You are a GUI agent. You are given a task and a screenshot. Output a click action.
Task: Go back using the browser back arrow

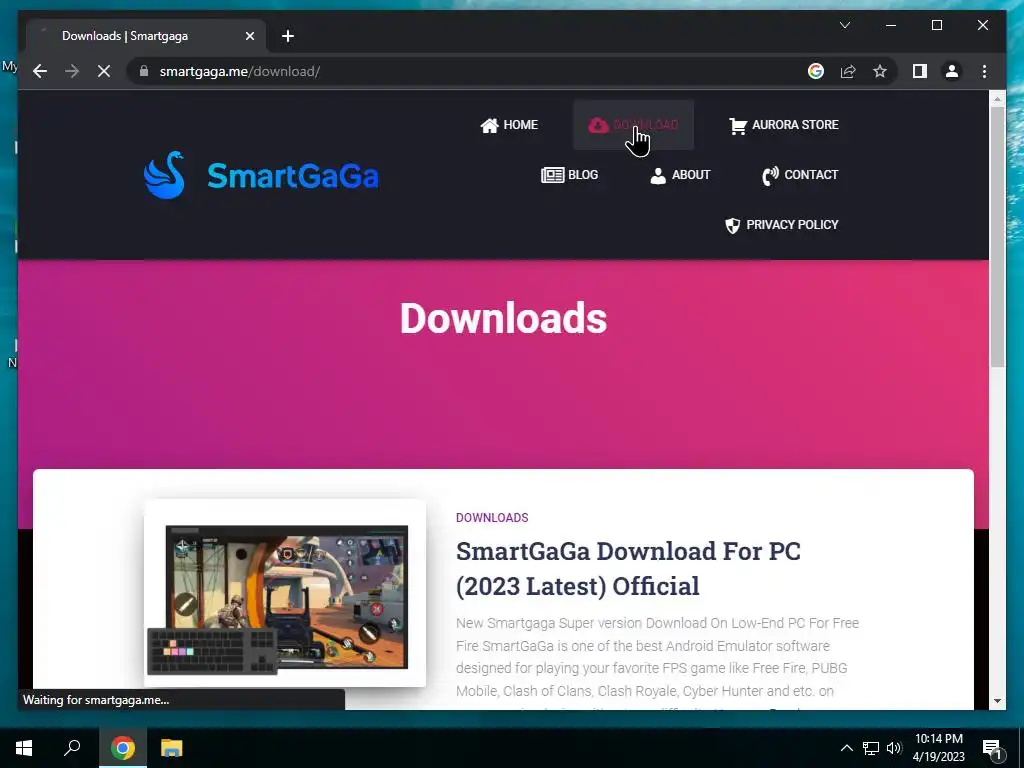(x=40, y=71)
